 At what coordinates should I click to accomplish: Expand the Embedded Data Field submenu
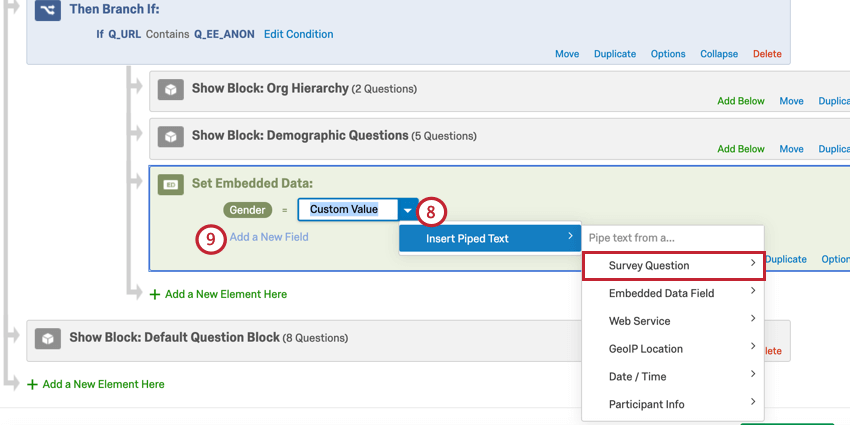673,293
